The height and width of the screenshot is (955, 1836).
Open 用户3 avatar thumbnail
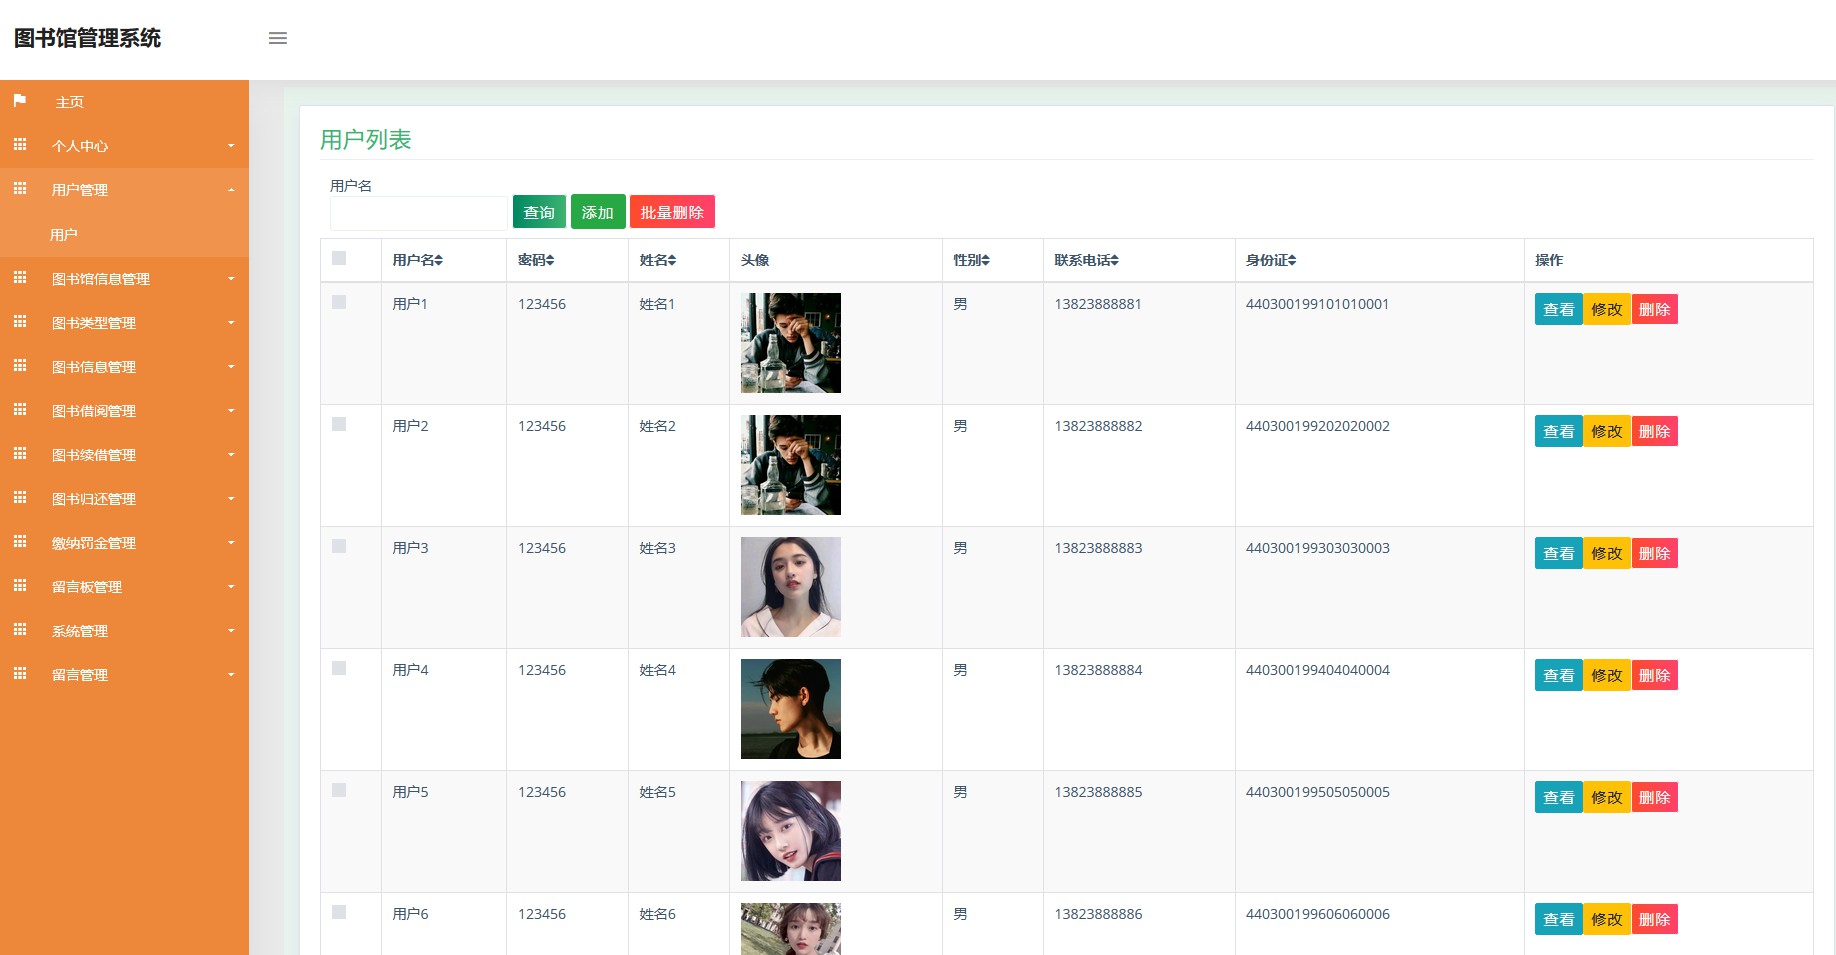pyautogui.click(x=791, y=587)
